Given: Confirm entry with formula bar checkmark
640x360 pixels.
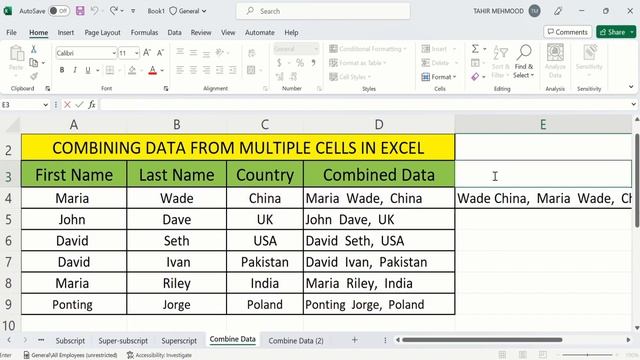Looking at the screenshot, I should [x=79, y=105].
